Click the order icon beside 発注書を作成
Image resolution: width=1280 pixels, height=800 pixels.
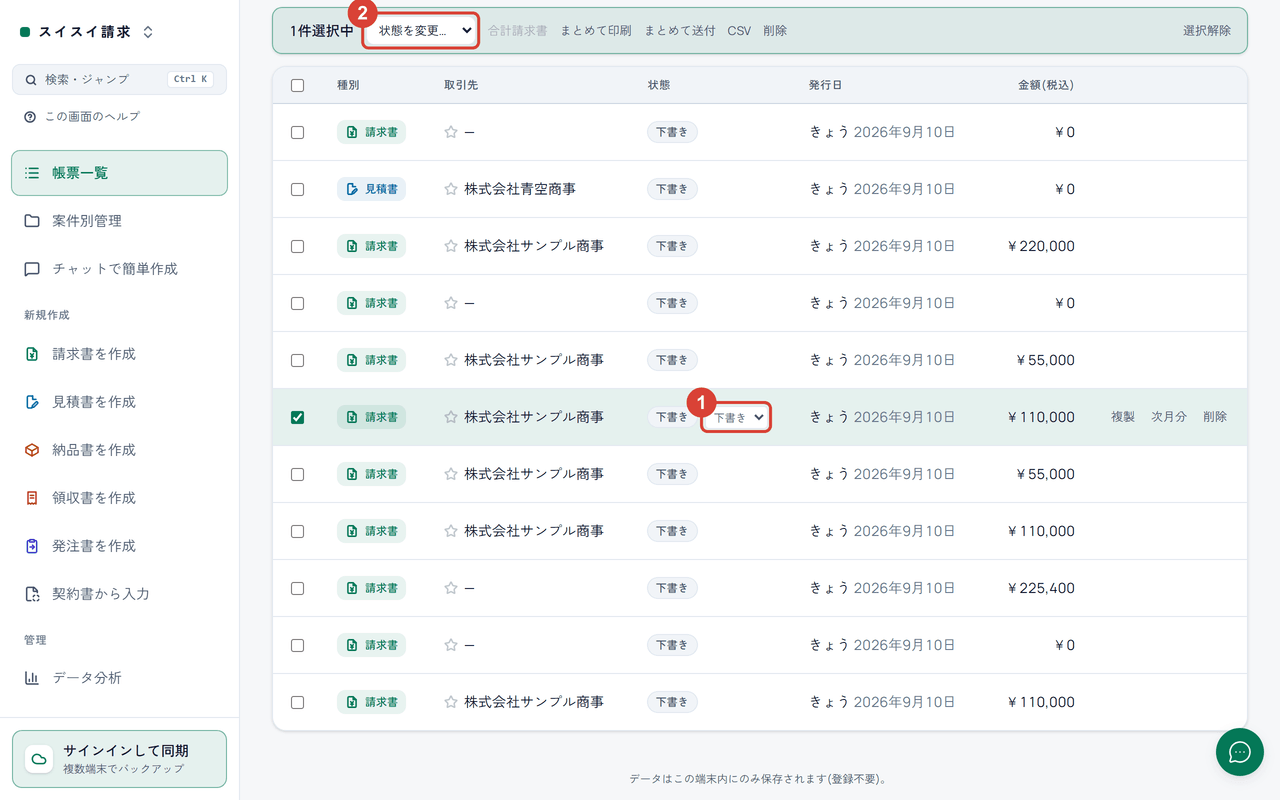tap(32, 546)
